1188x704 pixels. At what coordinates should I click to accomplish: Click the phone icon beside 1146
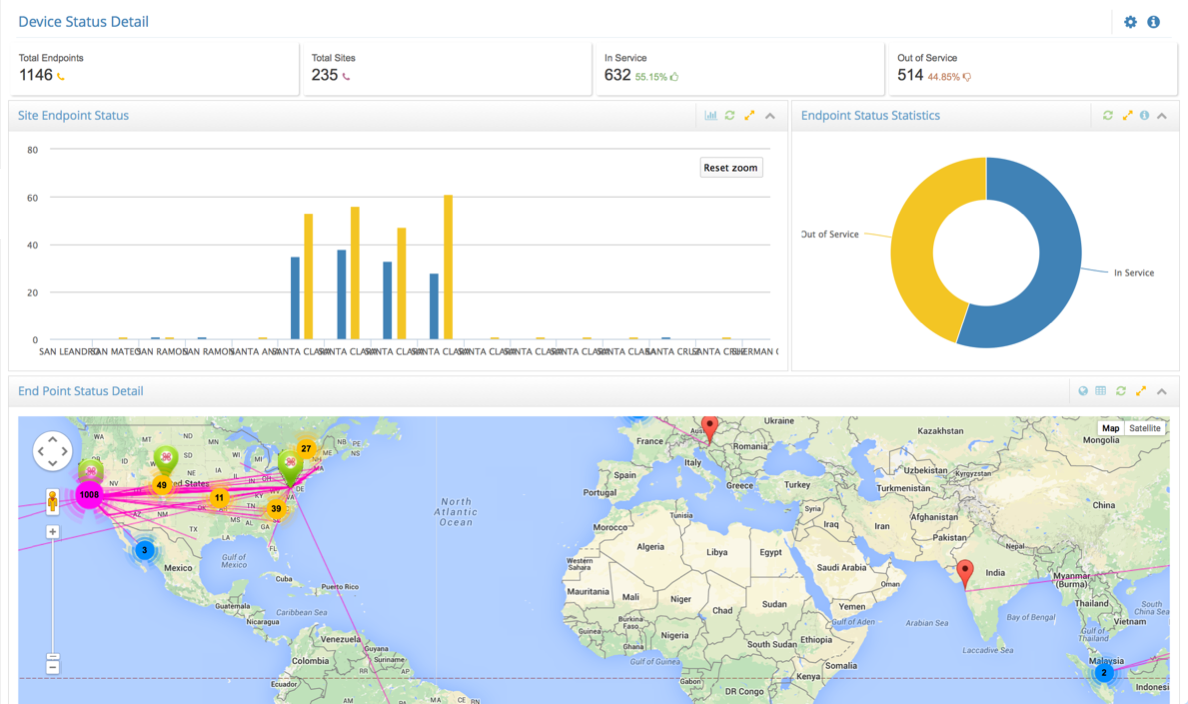[x=61, y=76]
